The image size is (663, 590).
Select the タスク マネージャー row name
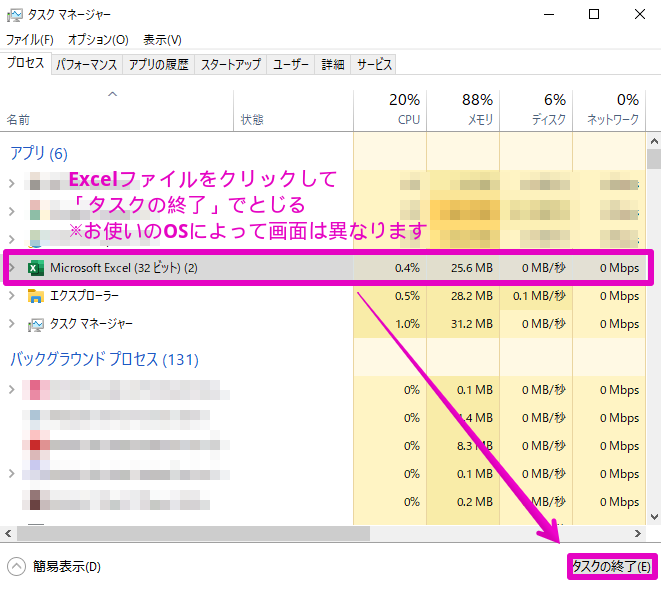[91, 324]
